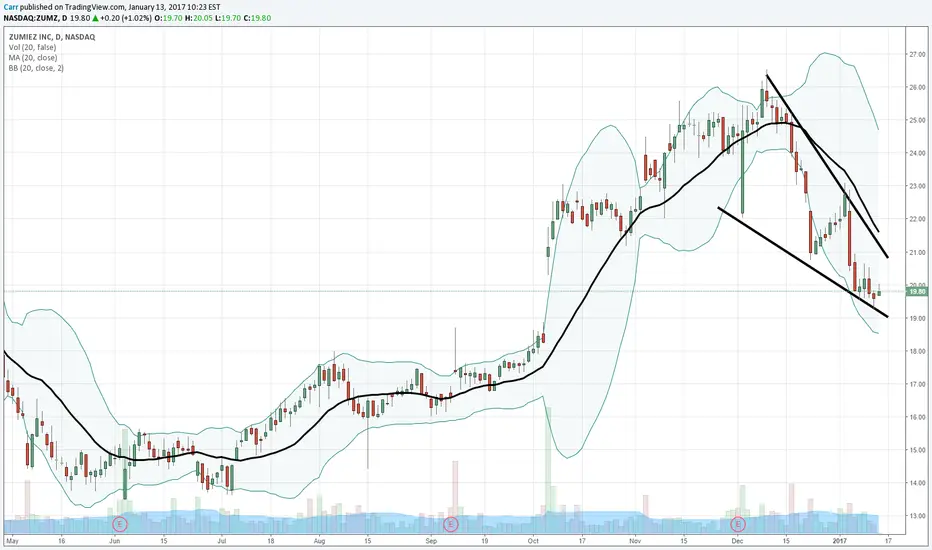Click the 14.00 price axis label
Viewport: 932px width, 550px height.
click(917, 483)
